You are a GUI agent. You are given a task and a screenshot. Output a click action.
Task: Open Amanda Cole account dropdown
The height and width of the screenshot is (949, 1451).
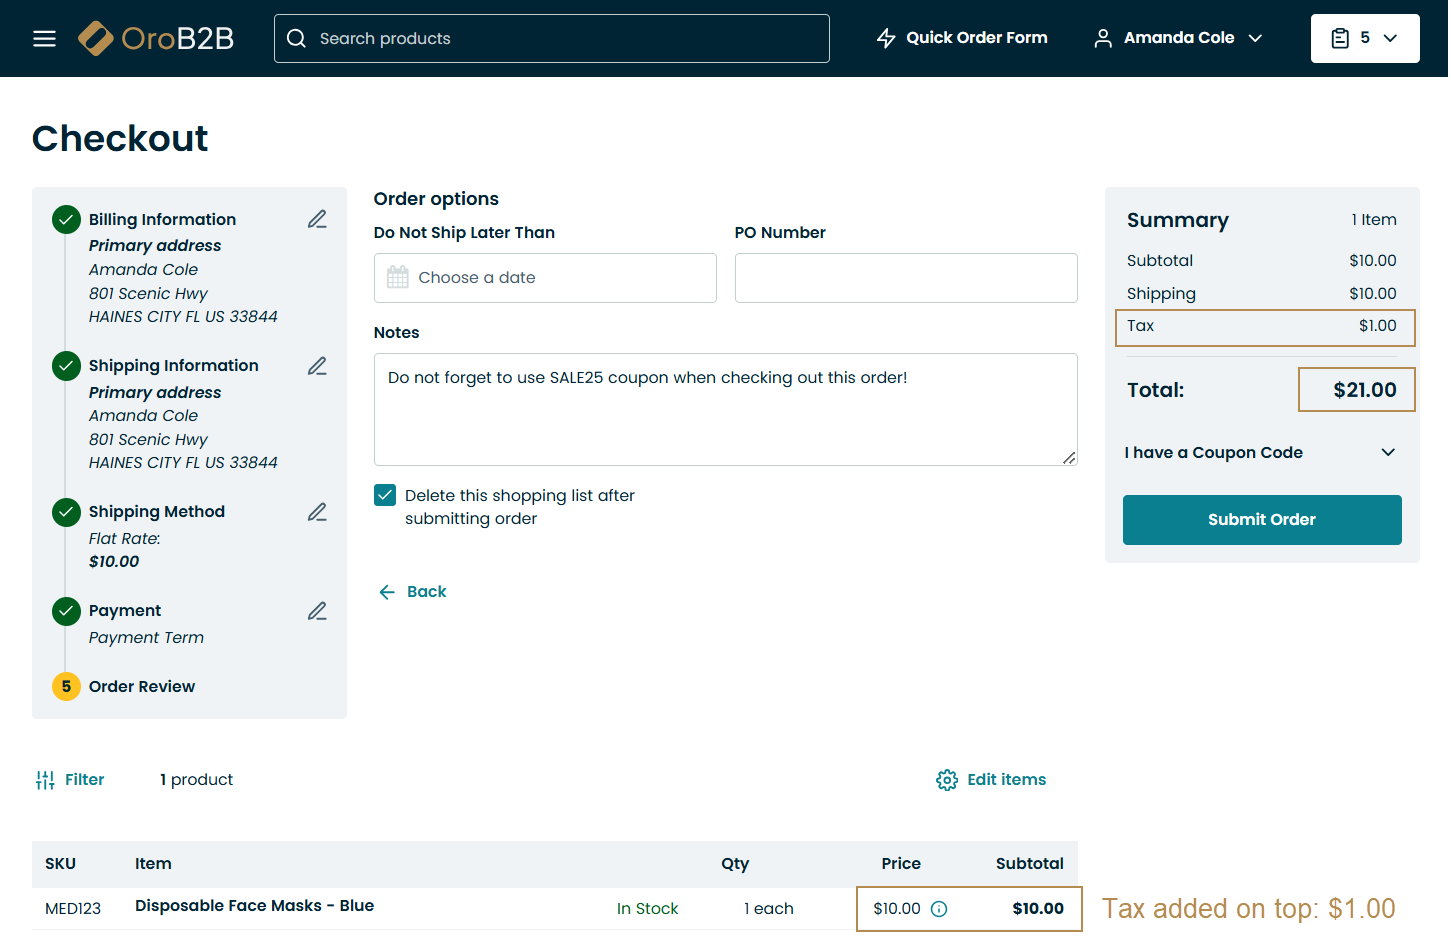(x=1178, y=38)
